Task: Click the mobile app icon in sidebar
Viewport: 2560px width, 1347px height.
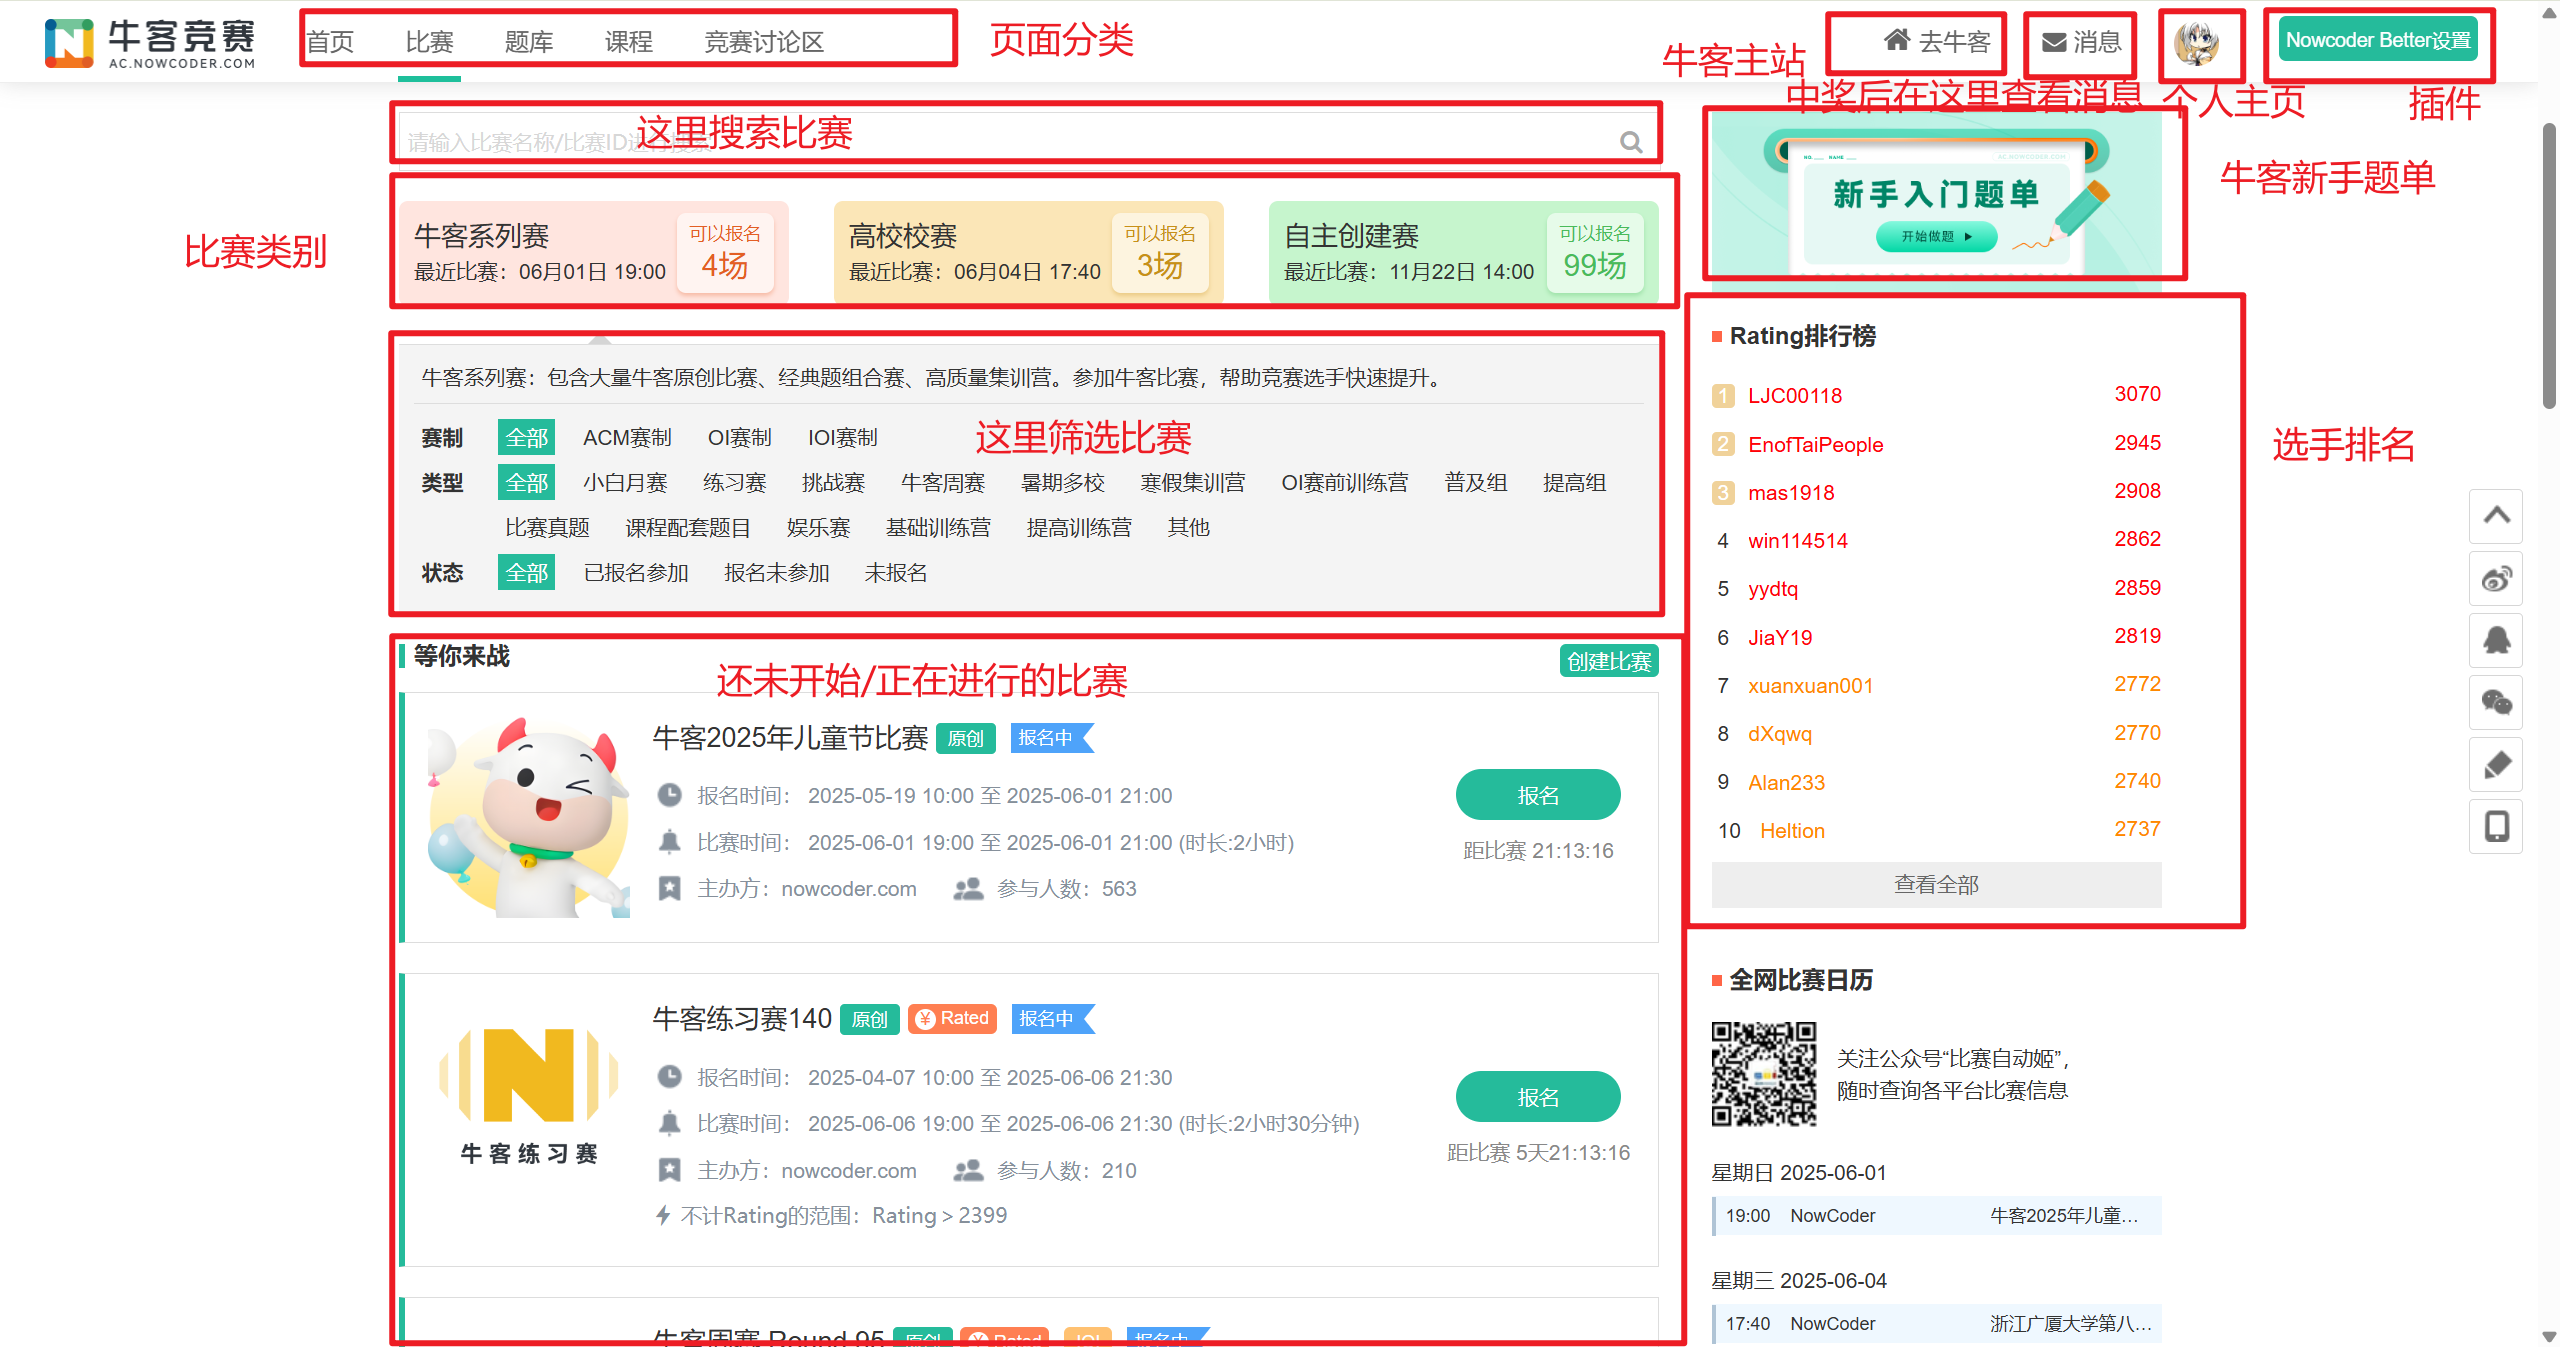Action: [2496, 827]
